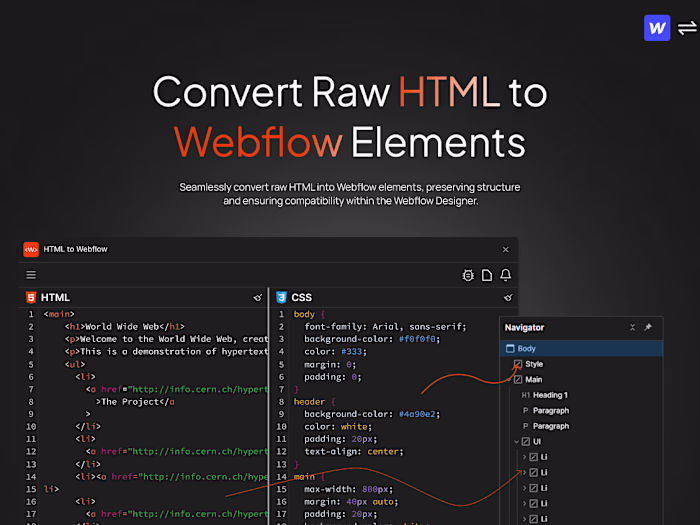Viewport: 700px width, 525px height.
Task: Click the <ul> tag on HTML line 5
Action: pos(75,364)
